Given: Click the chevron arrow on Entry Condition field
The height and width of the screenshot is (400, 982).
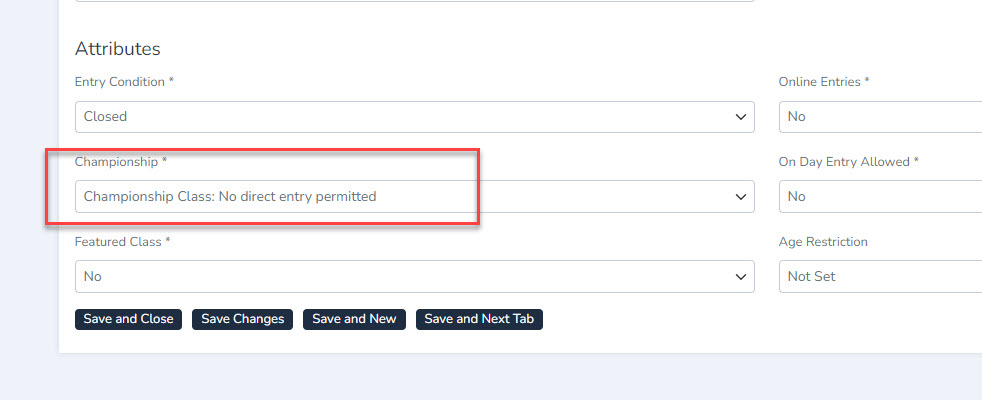Looking at the screenshot, I should point(741,117).
